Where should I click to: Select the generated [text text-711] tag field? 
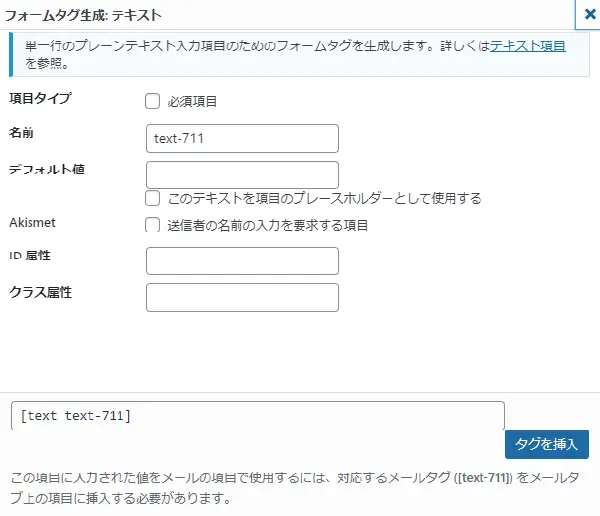click(258, 416)
